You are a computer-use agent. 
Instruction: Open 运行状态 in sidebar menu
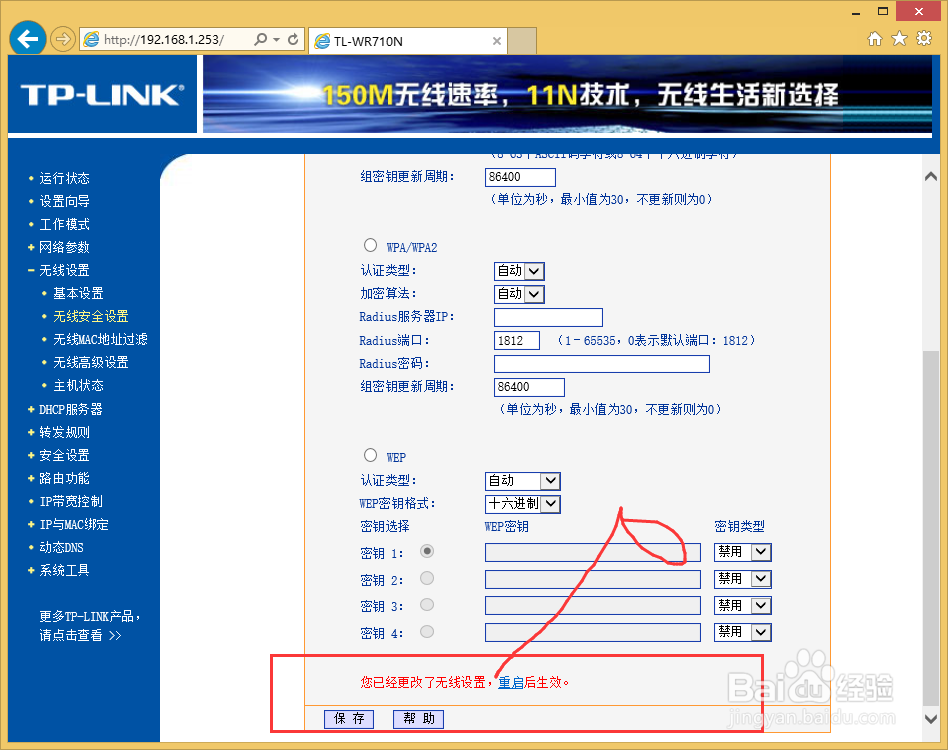(64, 178)
